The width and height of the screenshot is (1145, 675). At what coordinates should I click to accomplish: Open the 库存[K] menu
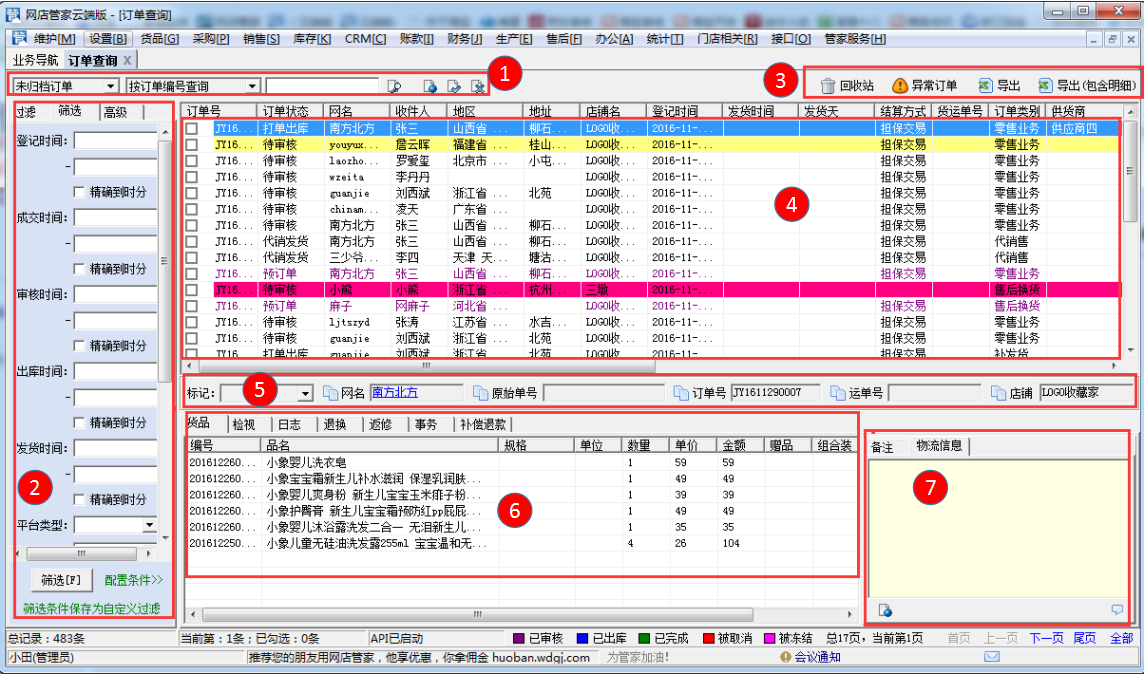click(312, 39)
